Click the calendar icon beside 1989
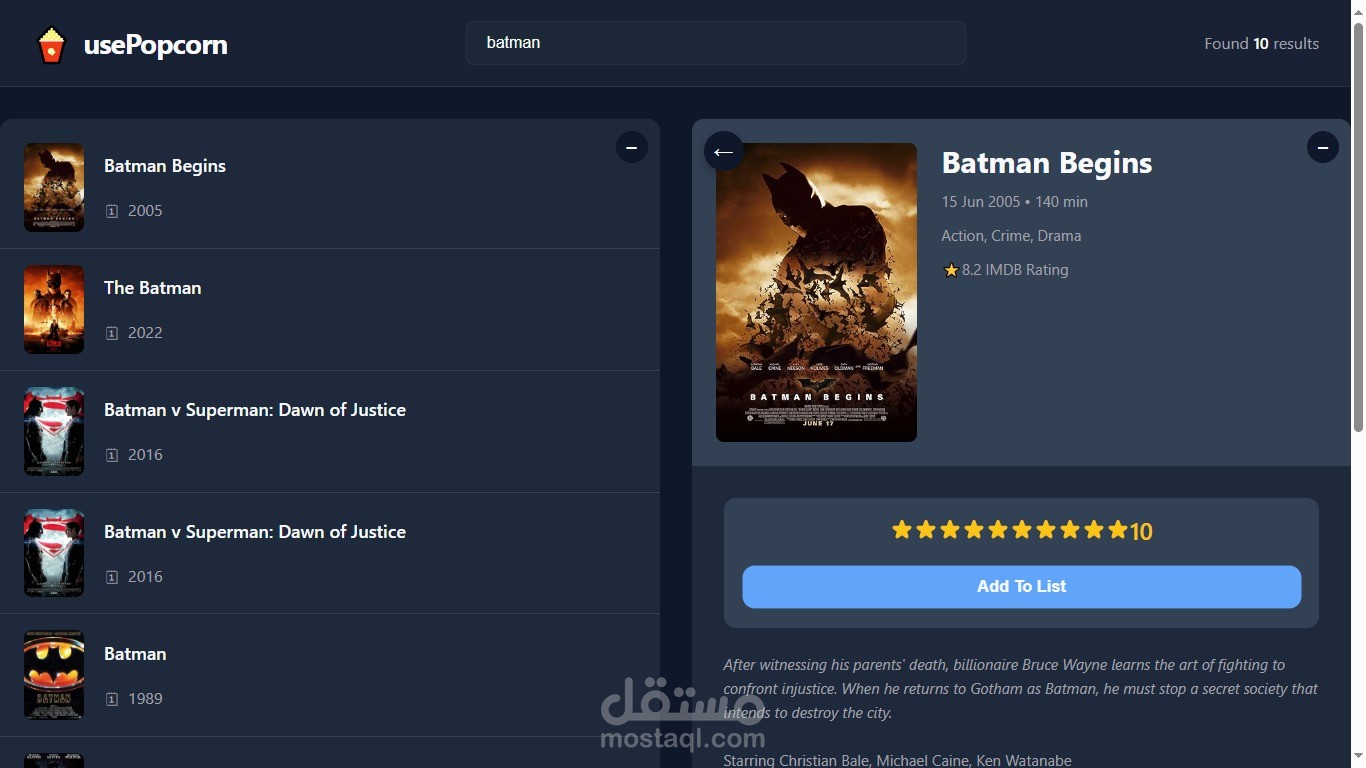Image resolution: width=1366 pixels, height=768 pixels. 112,699
